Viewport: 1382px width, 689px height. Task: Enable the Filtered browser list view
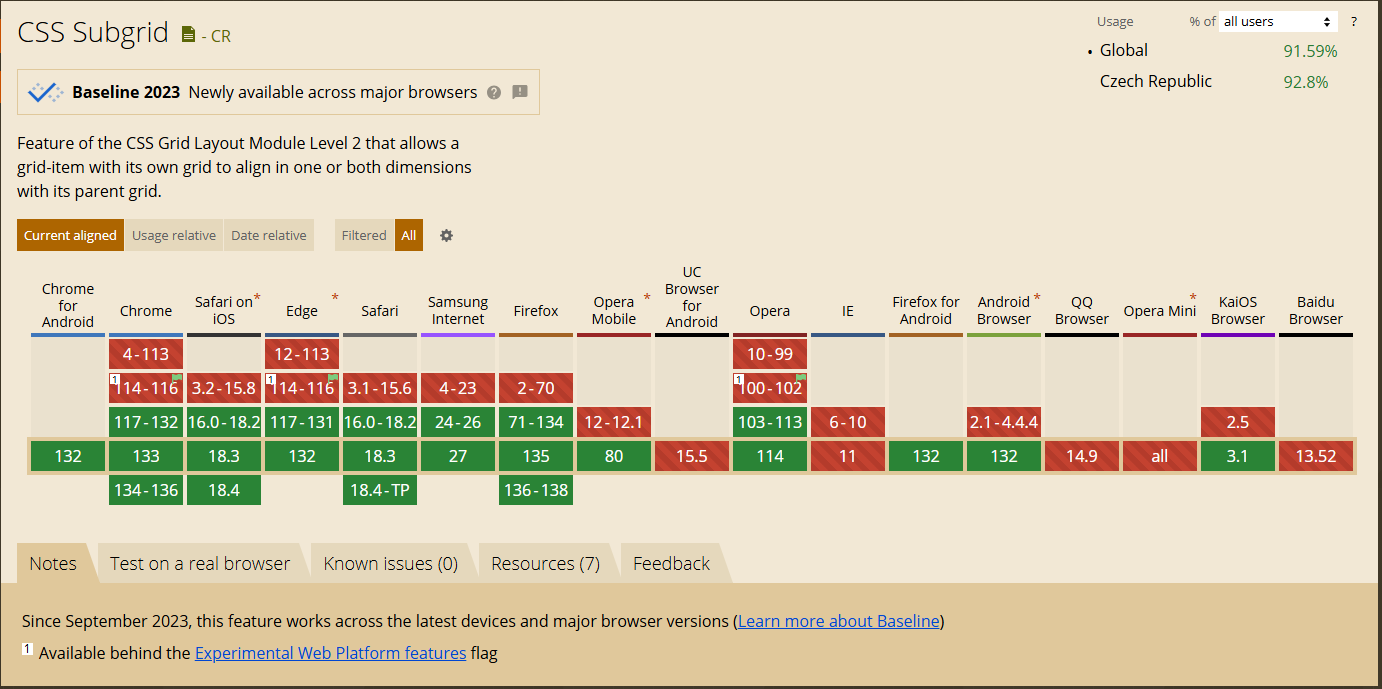pos(364,235)
